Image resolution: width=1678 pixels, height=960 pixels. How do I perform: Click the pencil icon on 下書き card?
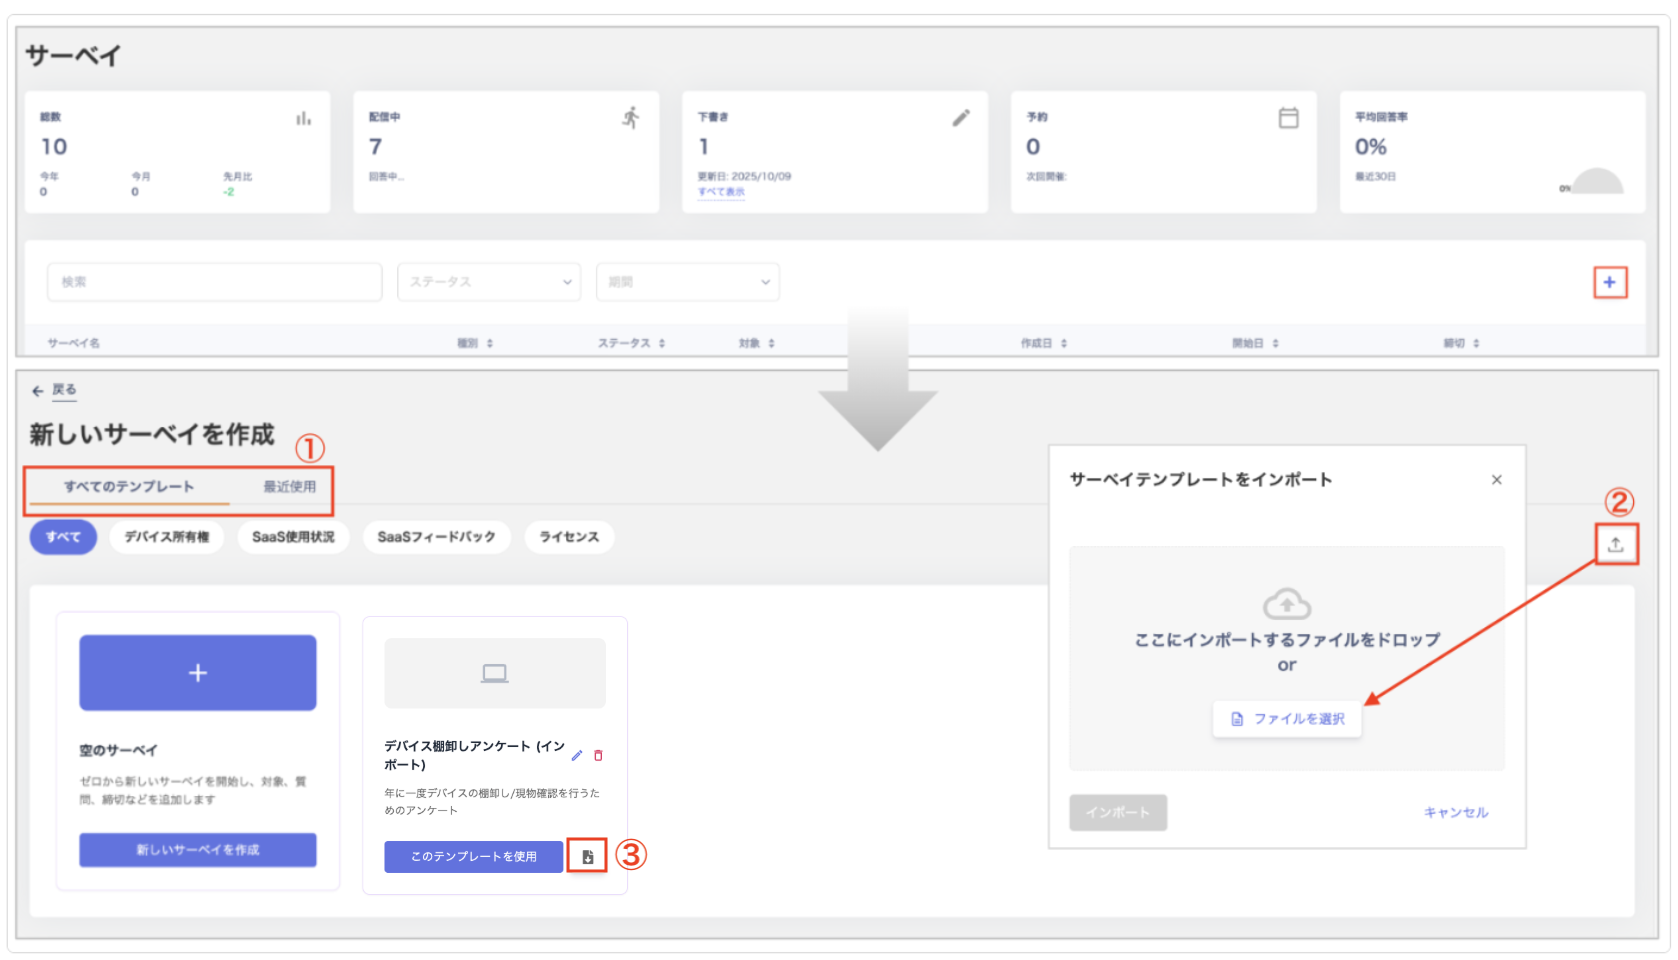[x=961, y=118]
